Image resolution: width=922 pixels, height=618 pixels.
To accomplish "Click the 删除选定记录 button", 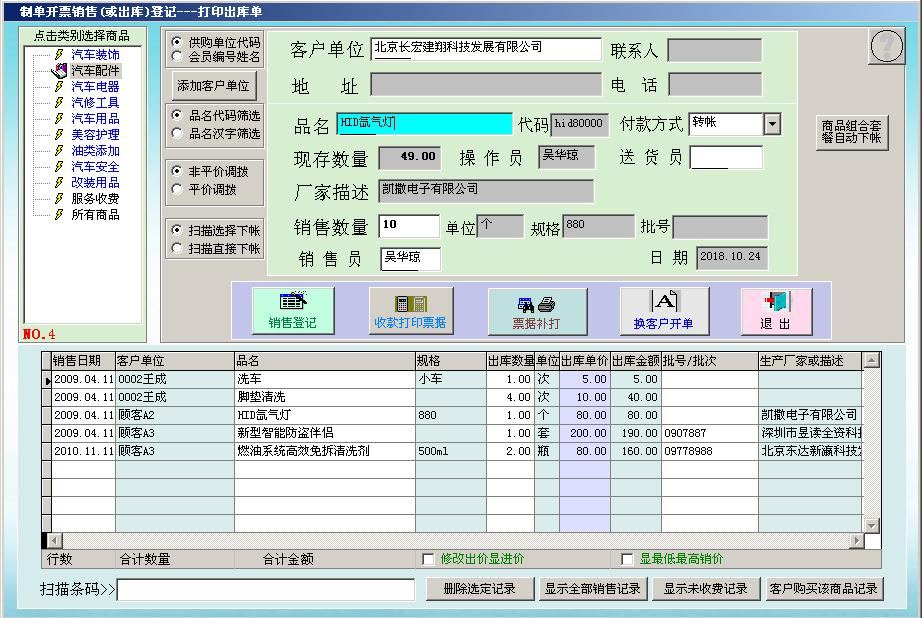I will 479,590.
